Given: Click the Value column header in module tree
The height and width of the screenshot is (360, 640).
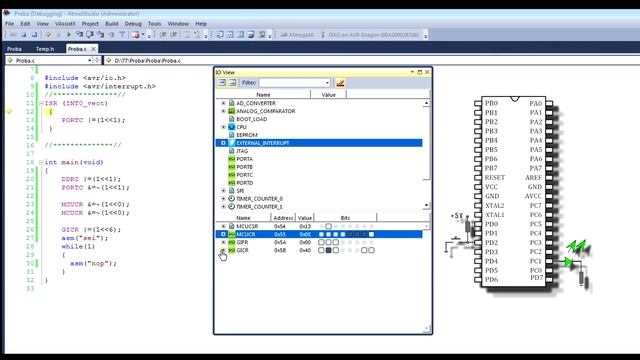Looking at the screenshot, I should point(329,95).
